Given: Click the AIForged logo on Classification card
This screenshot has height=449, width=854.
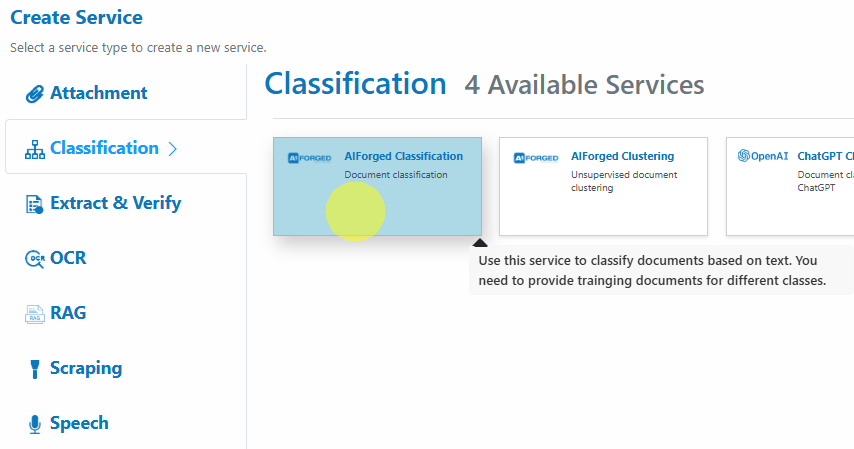Looking at the screenshot, I should click(309, 158).
